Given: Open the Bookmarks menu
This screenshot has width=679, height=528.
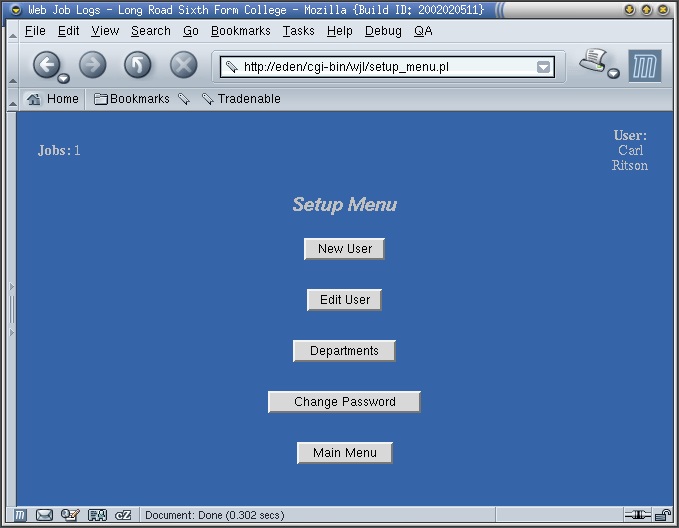Looking at the screenshot, I should pyautogui.click(x=241, y=31).
